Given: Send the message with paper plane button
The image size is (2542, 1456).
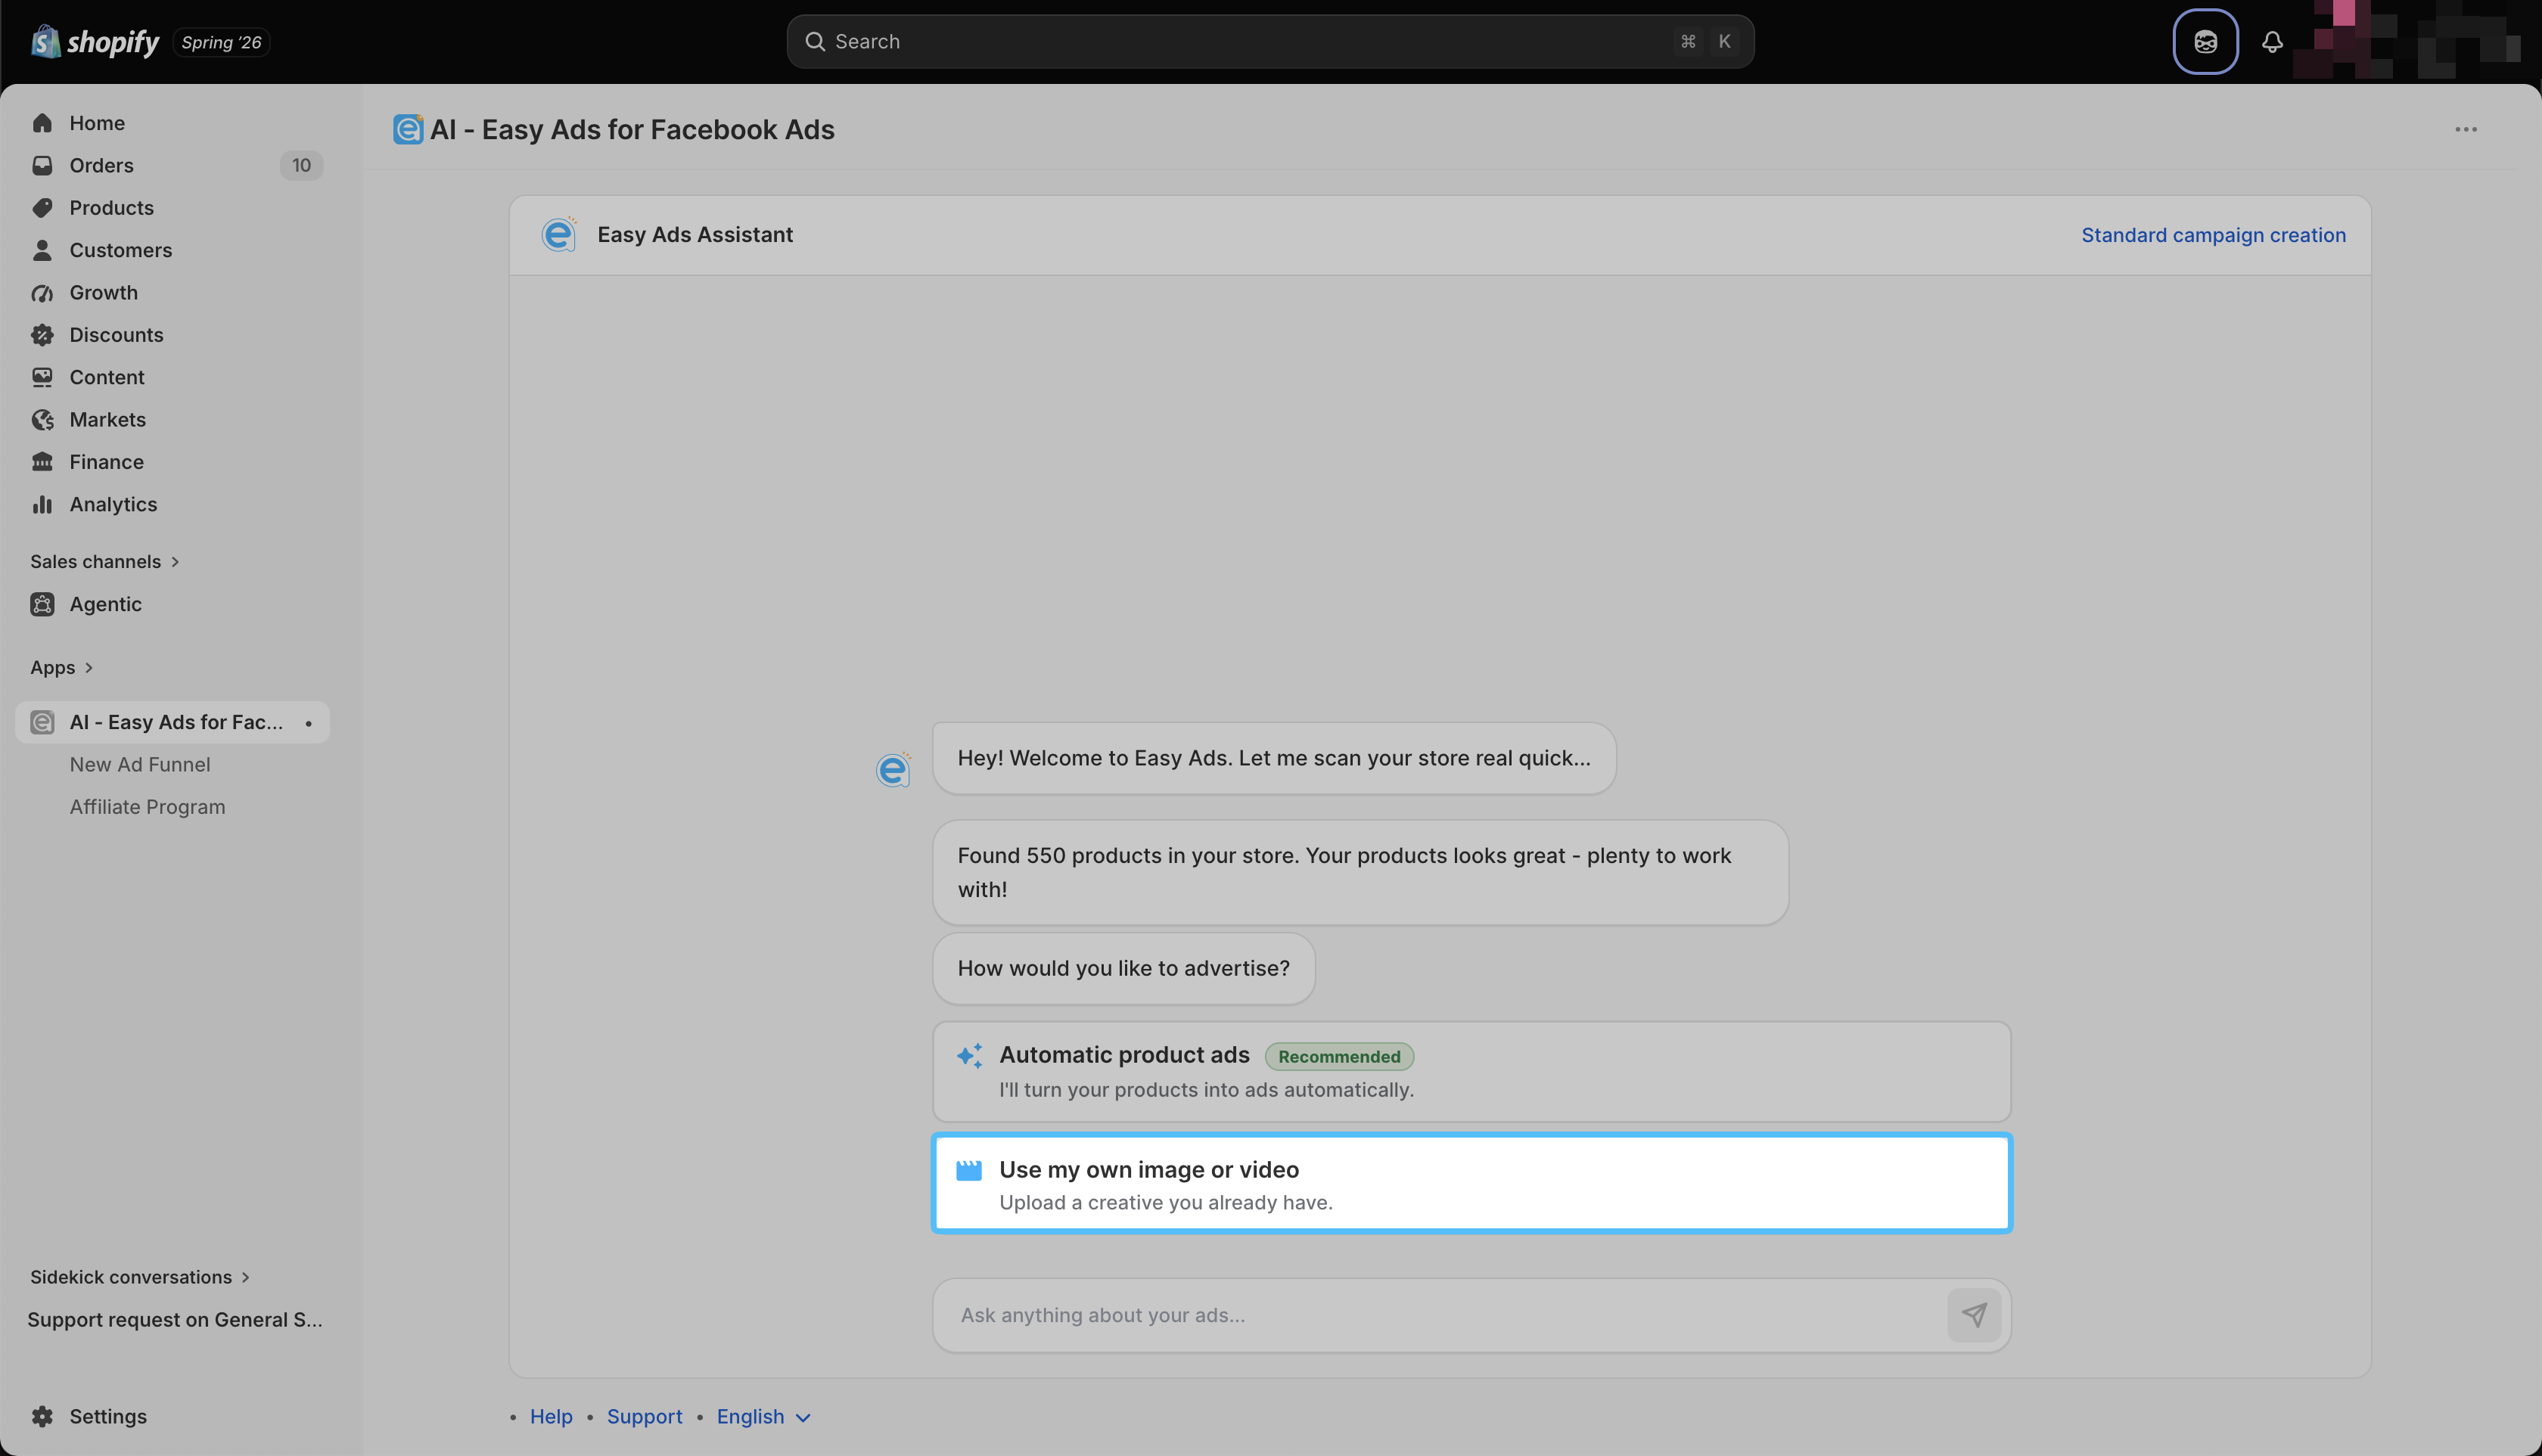Looking at the screenshot, I should (1974, 1315).
